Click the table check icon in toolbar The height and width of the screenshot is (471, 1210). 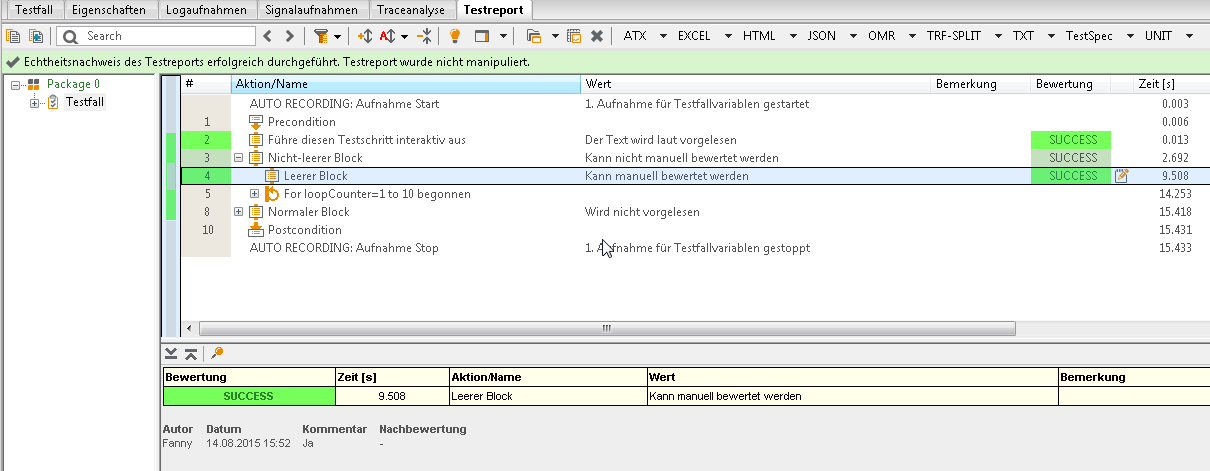point(574,36)
